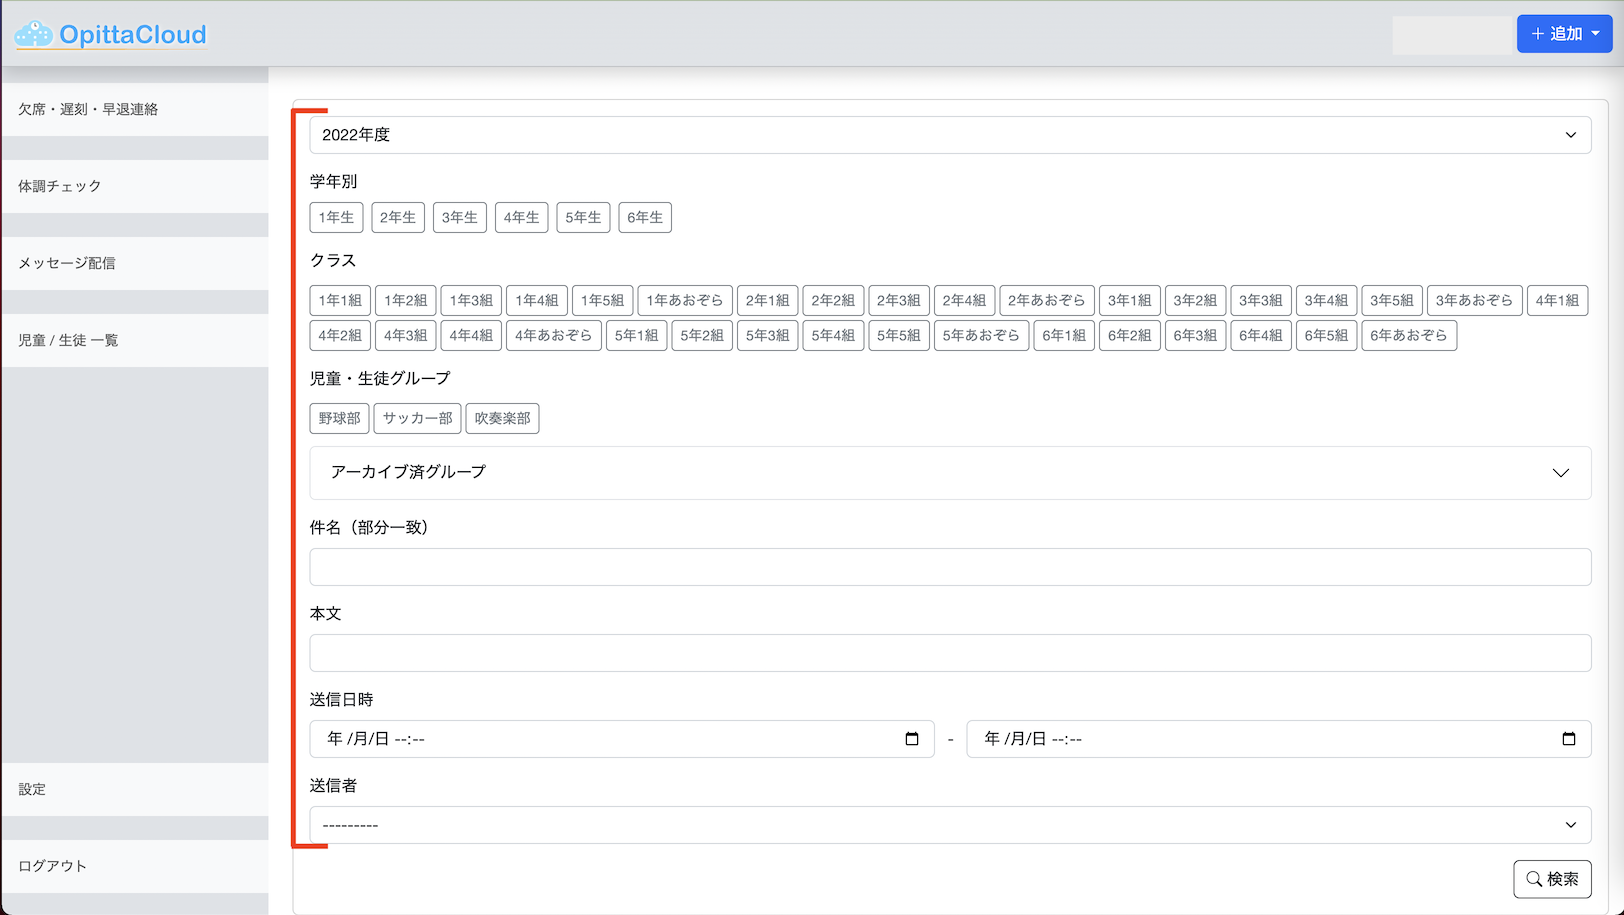Select class 6年2組
The width and height of the screenshot is (1624, 915).
[x=1130, y=335]
